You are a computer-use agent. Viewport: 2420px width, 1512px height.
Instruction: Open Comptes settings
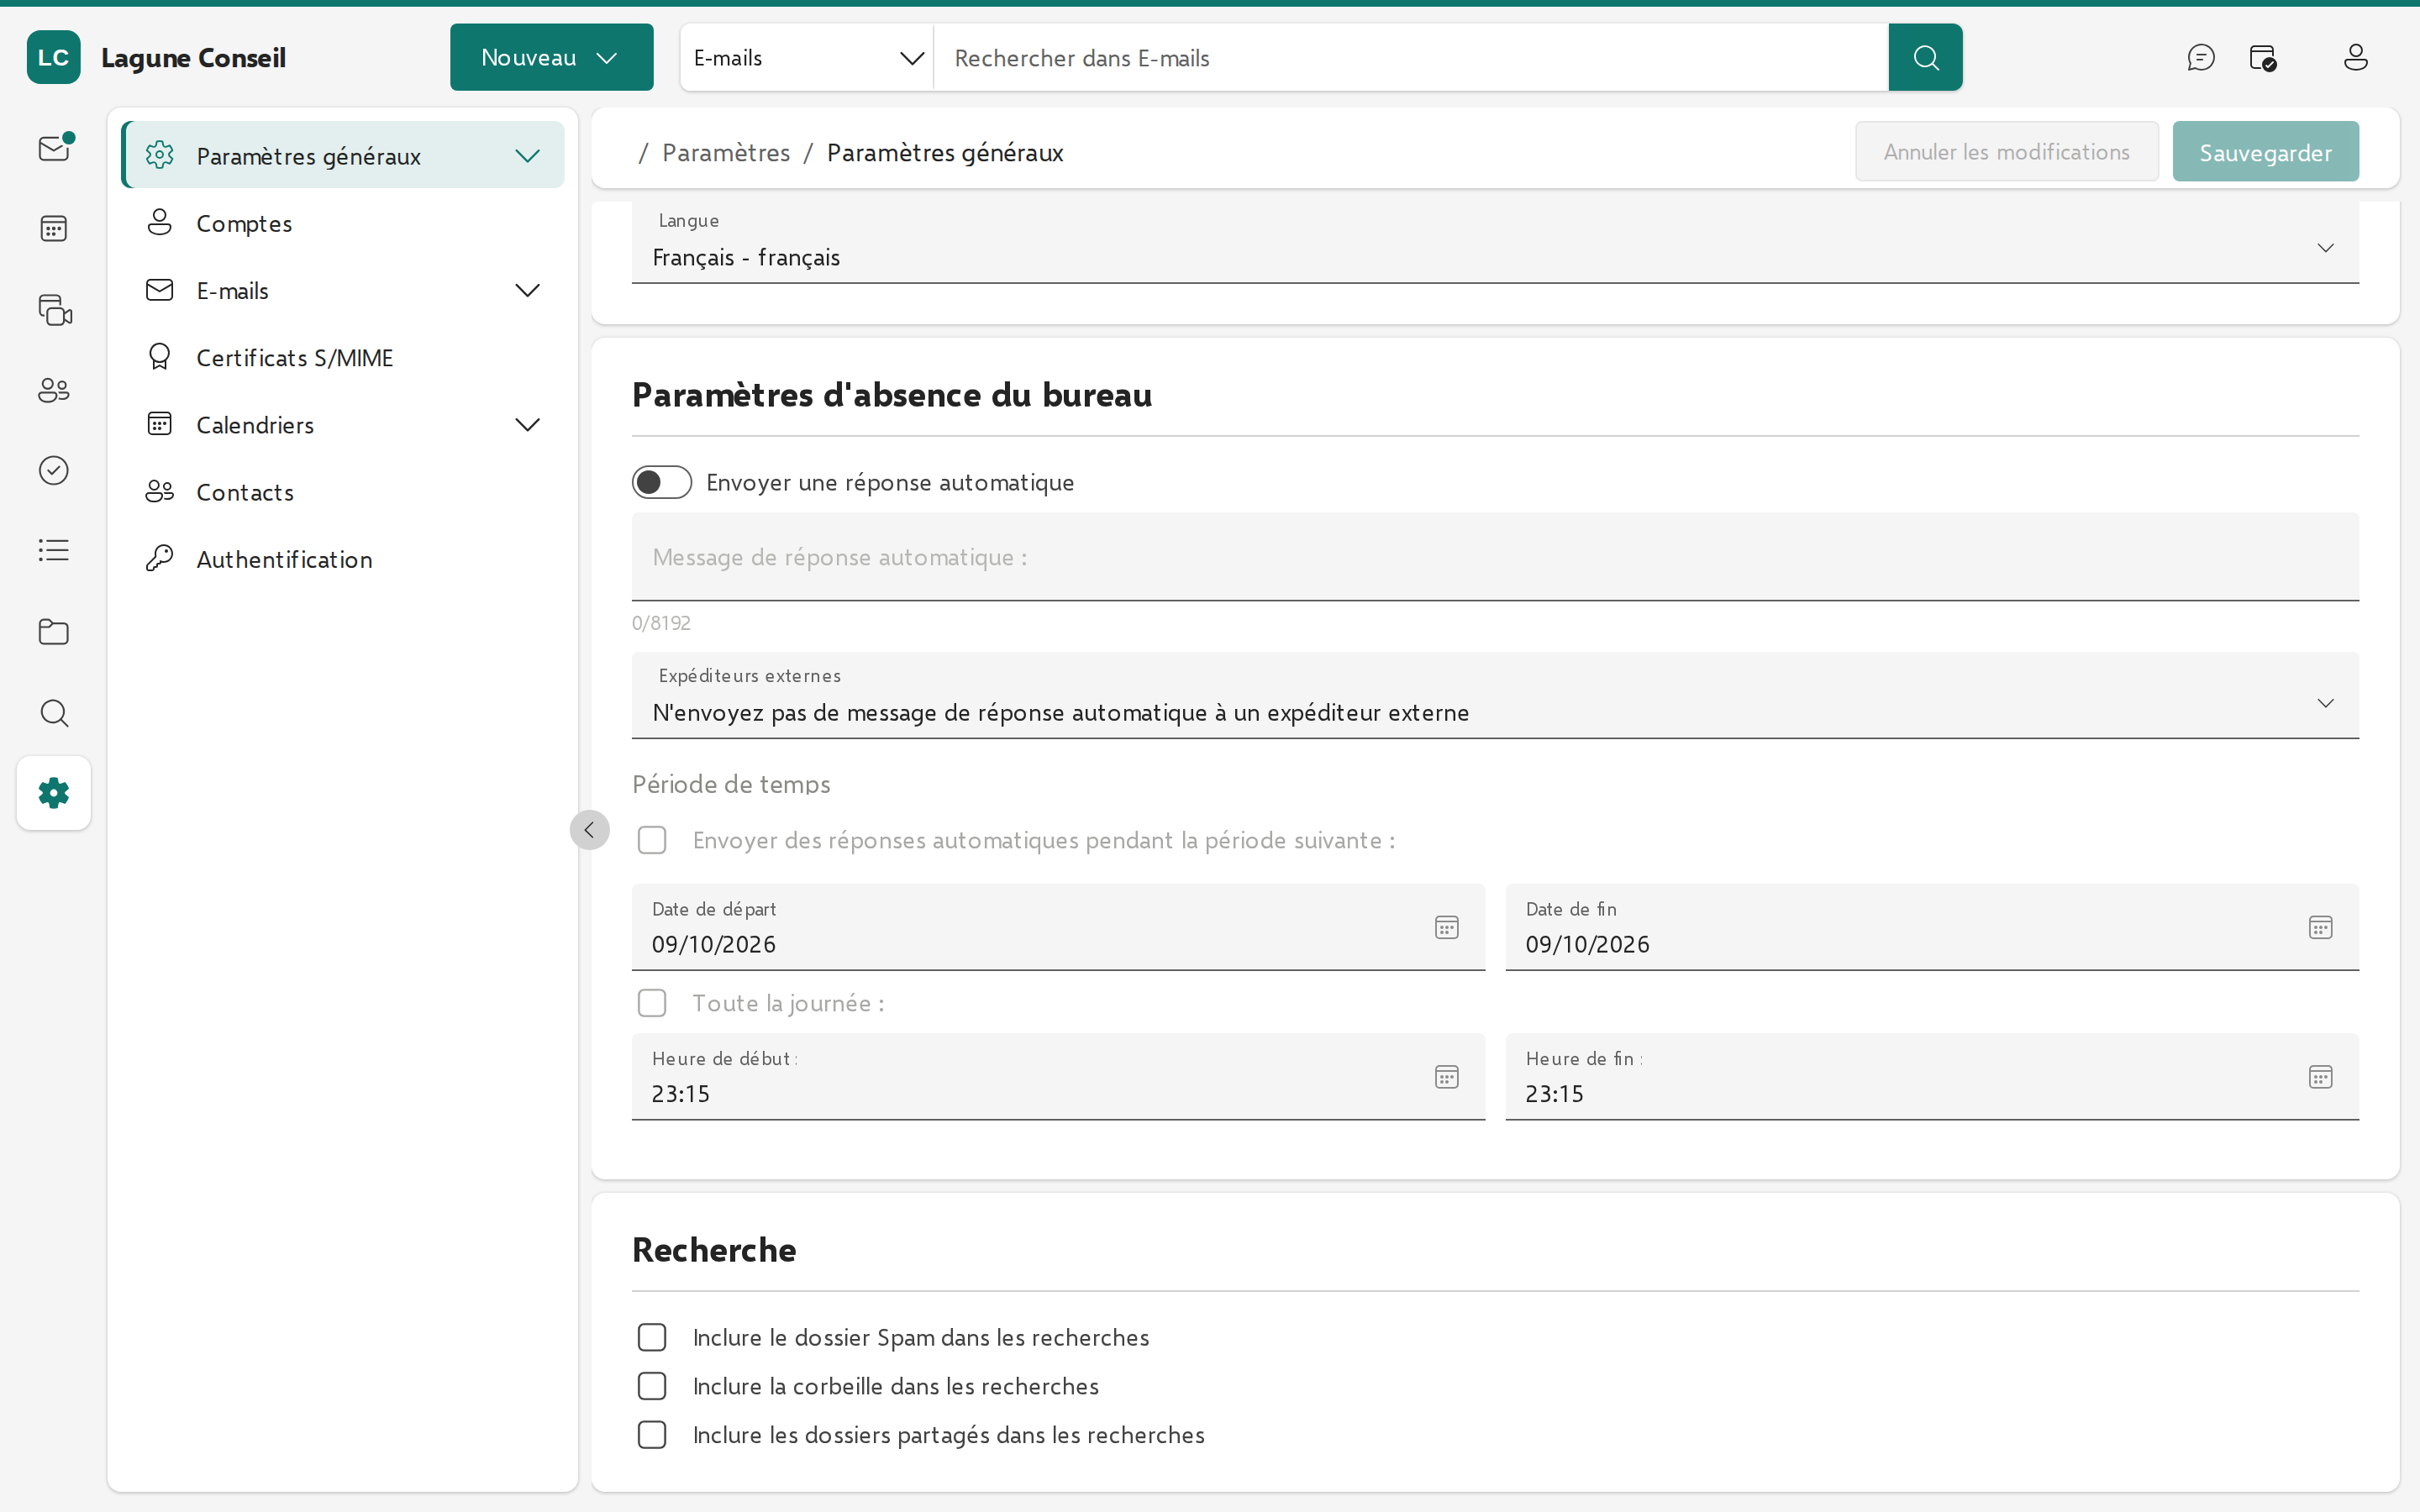coord(342,223)
